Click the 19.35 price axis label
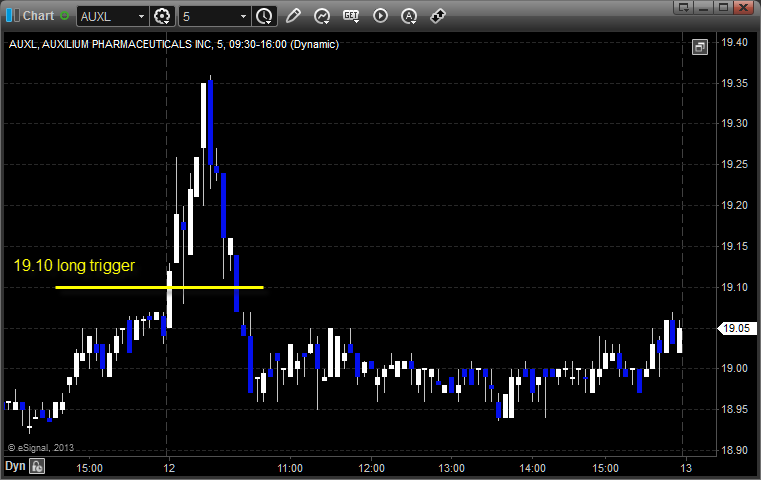This screenshot has width=761, height=480. click(x=734, y=83)
